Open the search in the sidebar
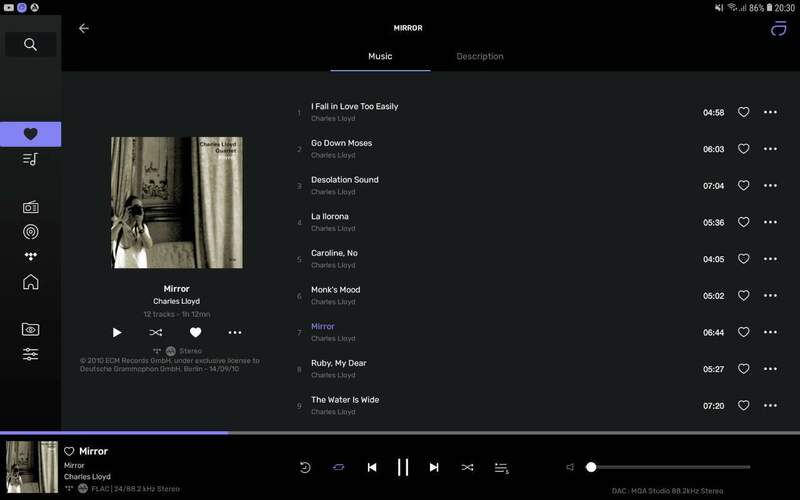This screenshot has height=500, width=800. click(30, 44)
